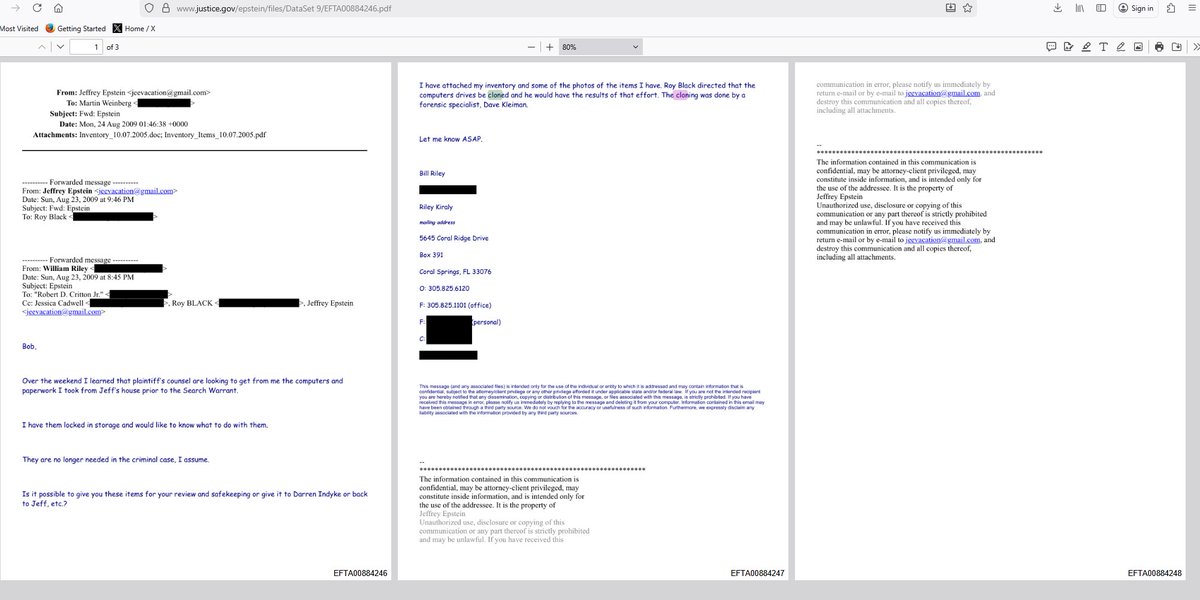The image size is (1200, 600).
Task: Open the Getting Started bookmark
Action: tap(76, 29)
